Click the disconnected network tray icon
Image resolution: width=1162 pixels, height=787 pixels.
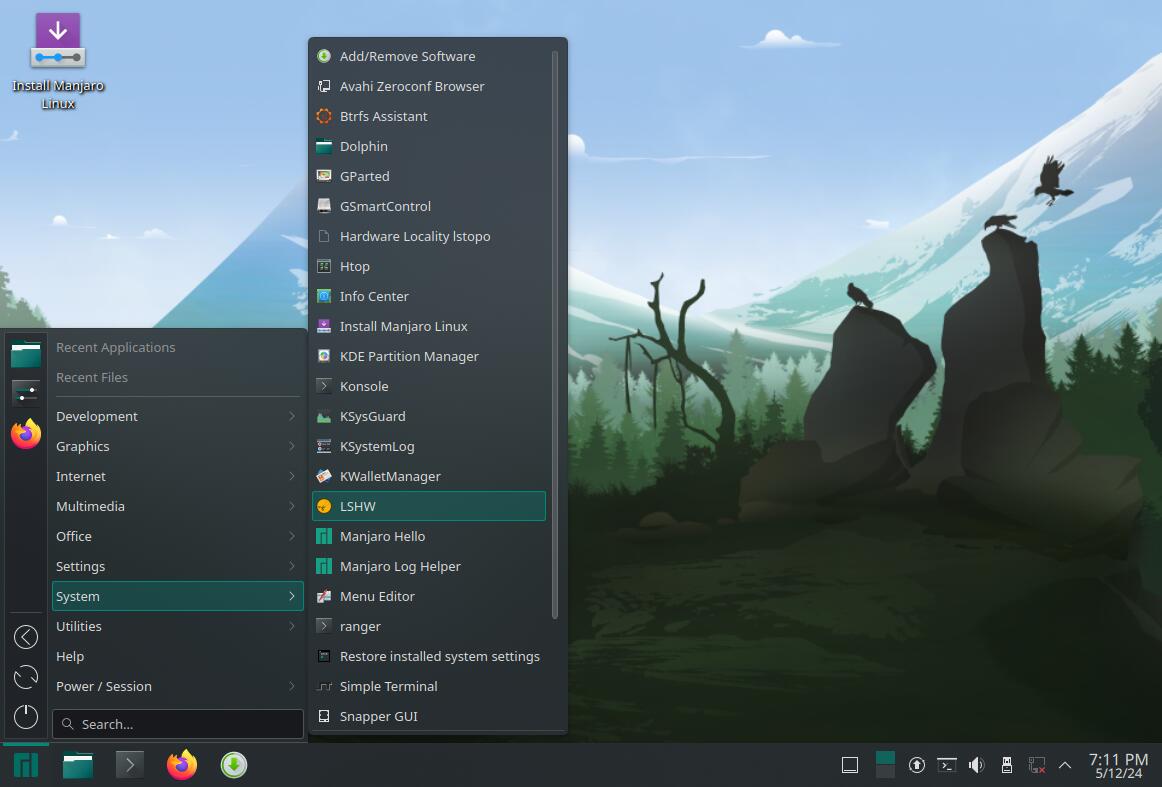[x=1037, y=765]
